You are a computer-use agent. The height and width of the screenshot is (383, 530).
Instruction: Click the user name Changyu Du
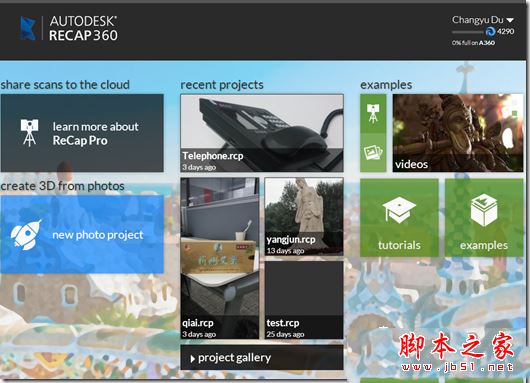point(478,20)
